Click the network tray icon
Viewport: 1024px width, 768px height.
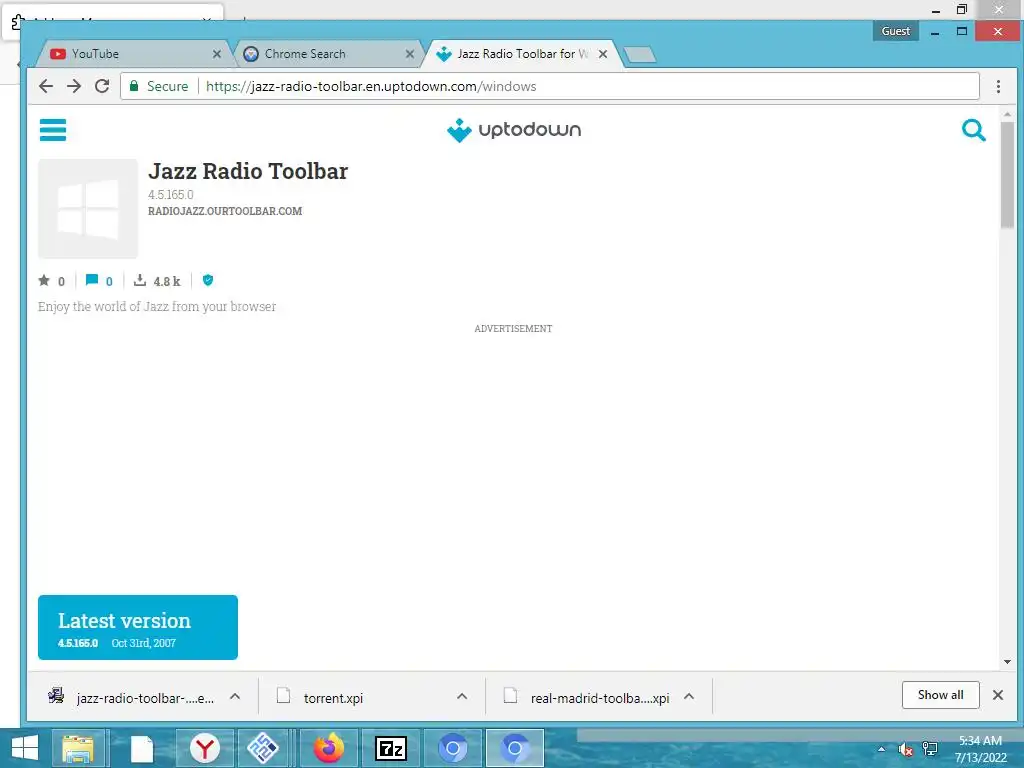click(x=929, y=749)
